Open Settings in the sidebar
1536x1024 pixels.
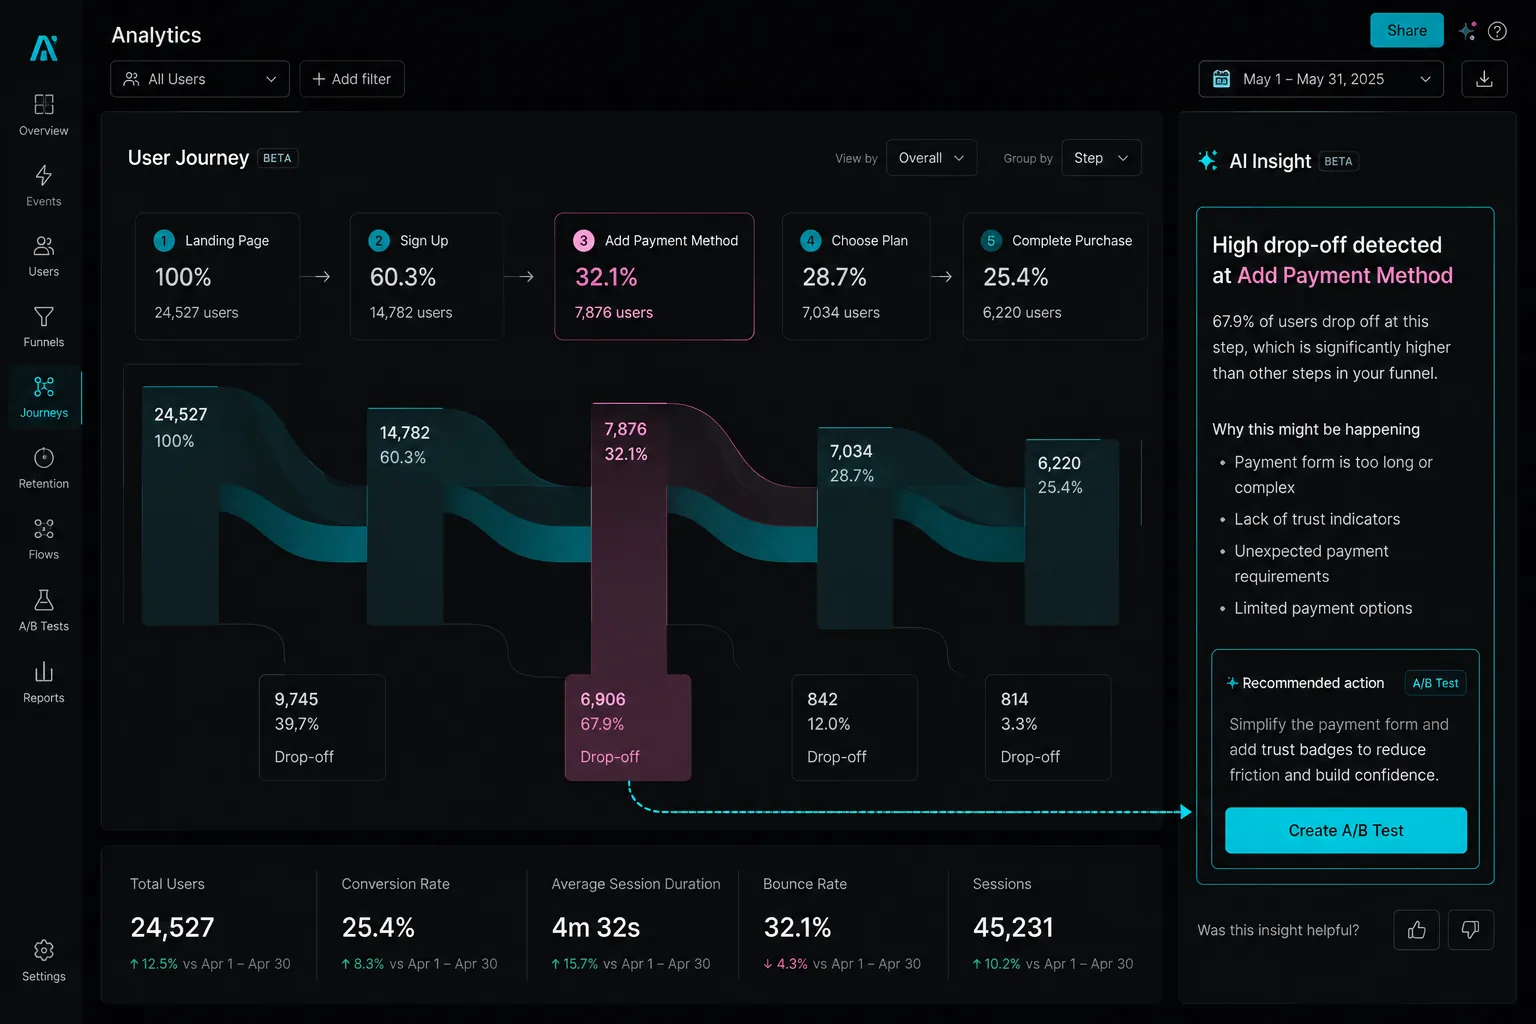point(44,961)
